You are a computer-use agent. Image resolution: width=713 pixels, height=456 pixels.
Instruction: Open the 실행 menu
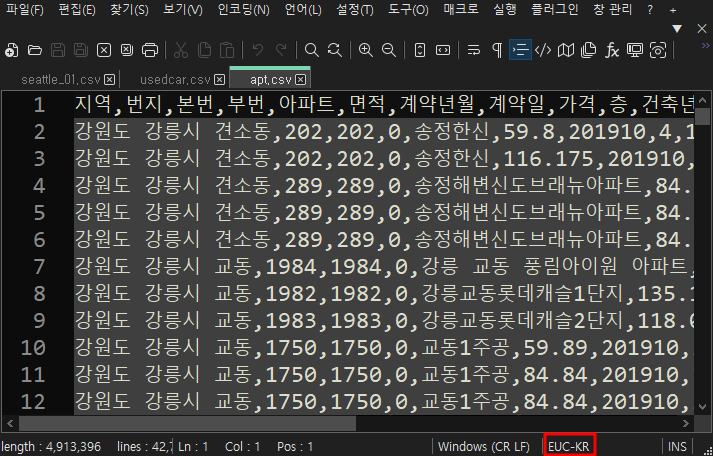(505, 10)
